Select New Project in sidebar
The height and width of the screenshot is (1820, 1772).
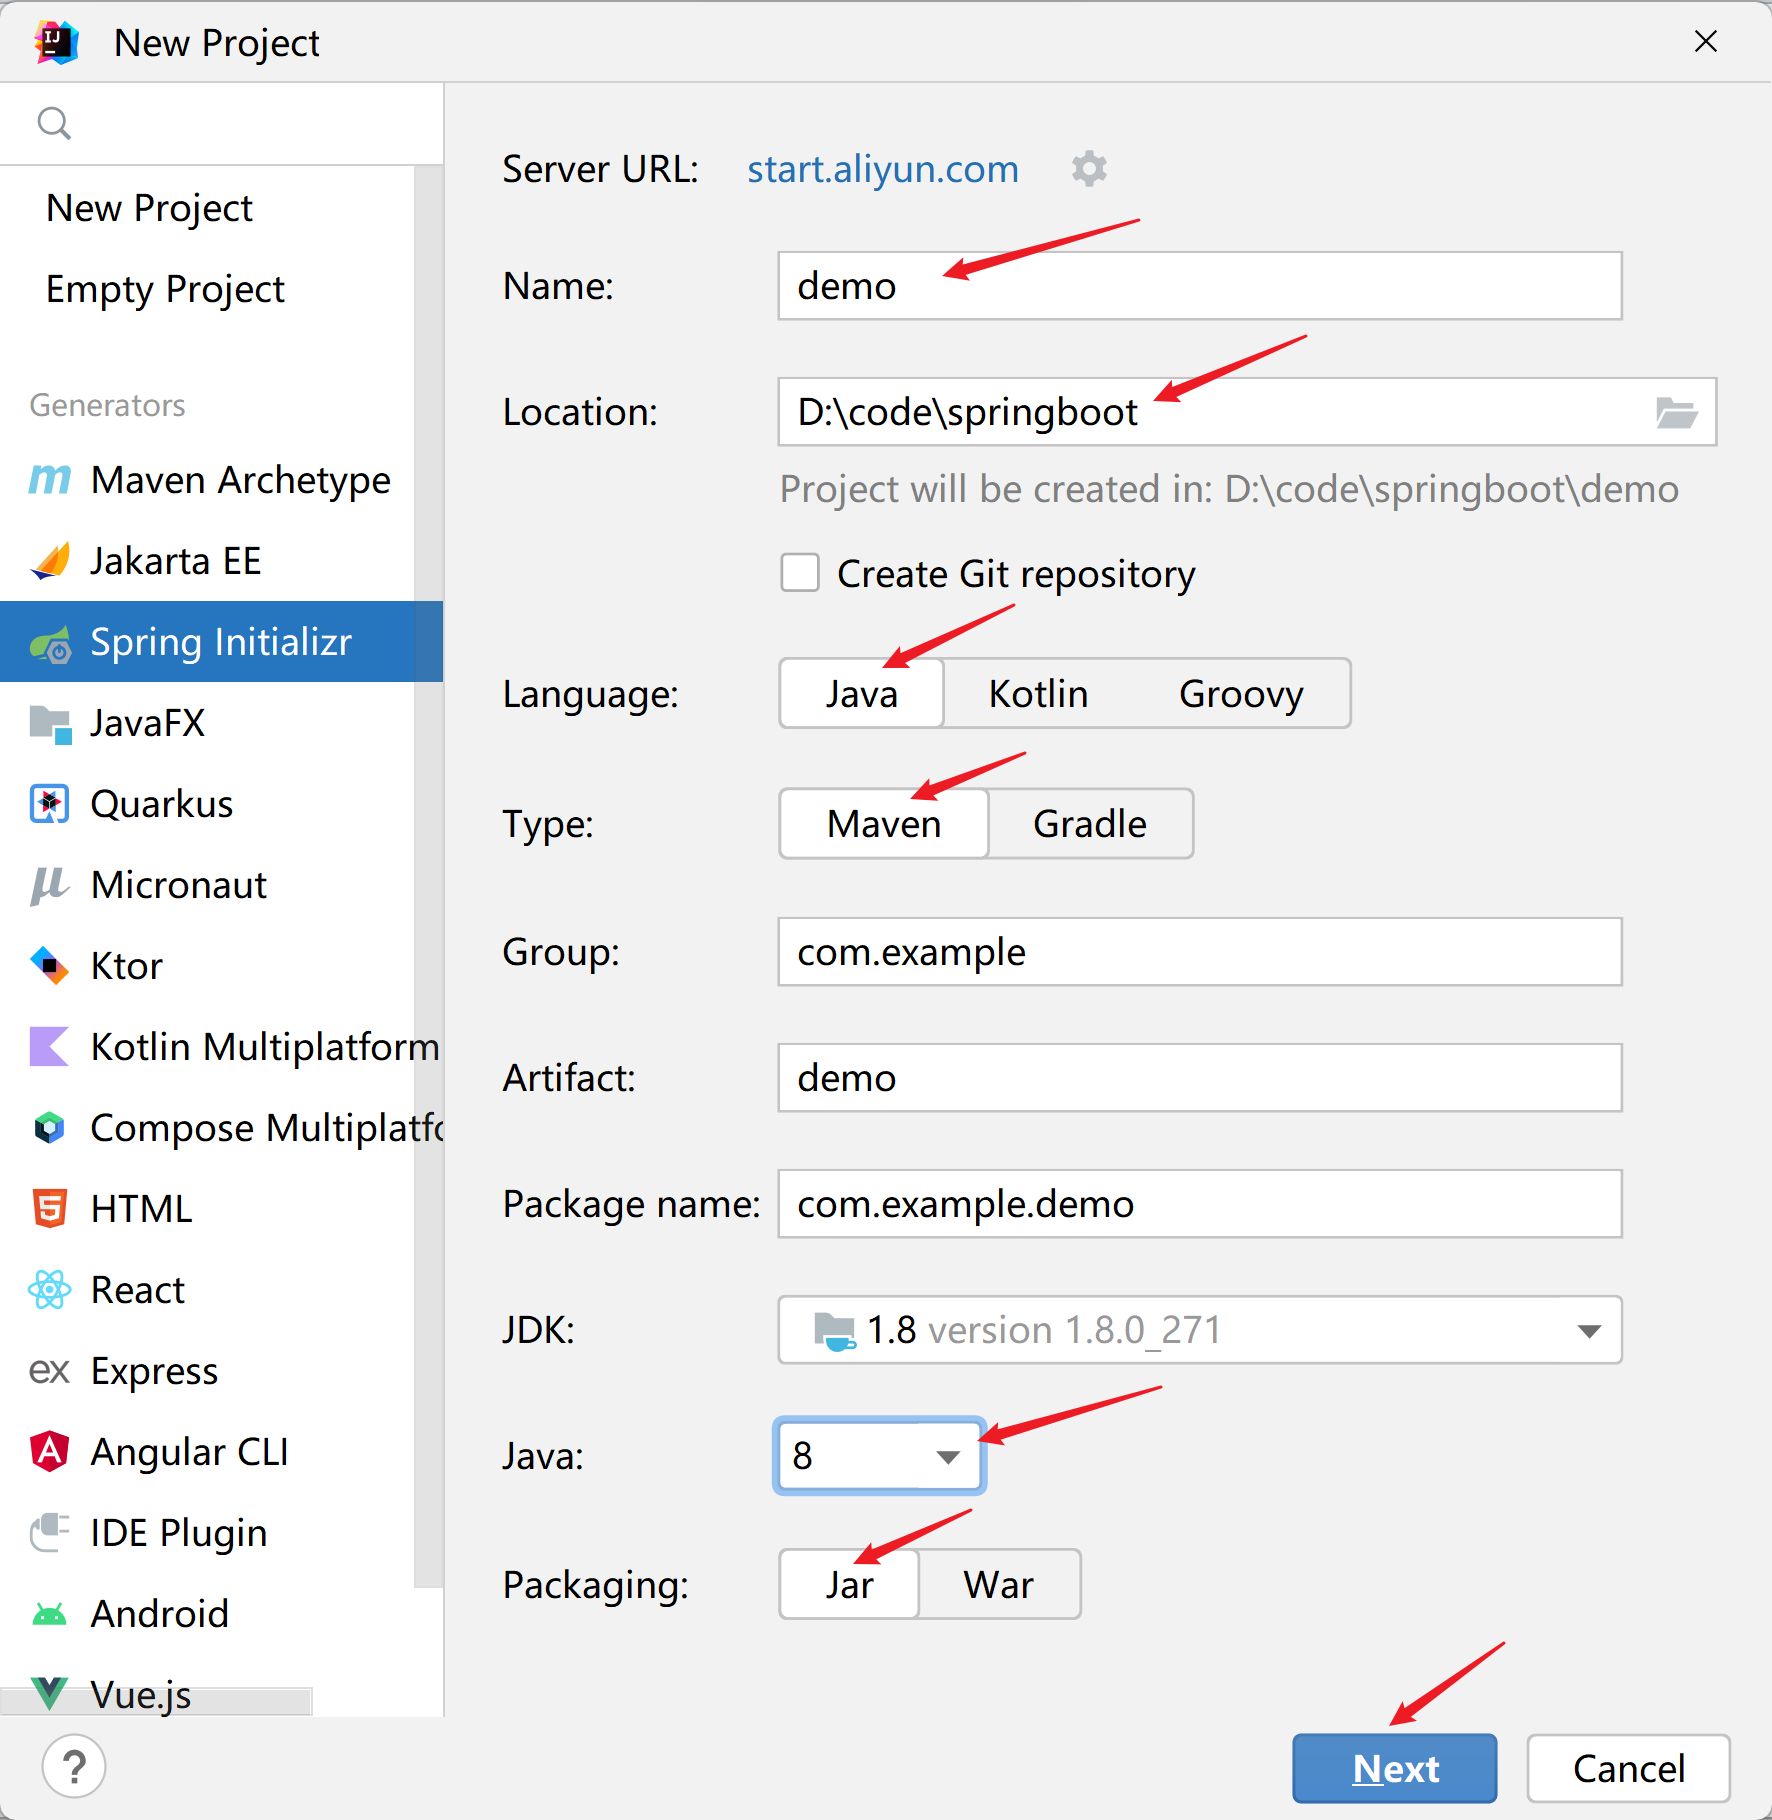(150, 208)
